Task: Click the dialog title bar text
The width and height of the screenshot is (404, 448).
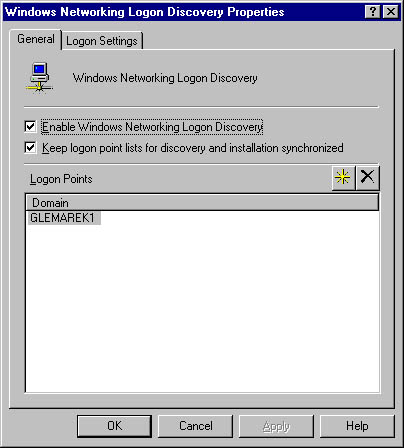Action: tap(145, 12)
